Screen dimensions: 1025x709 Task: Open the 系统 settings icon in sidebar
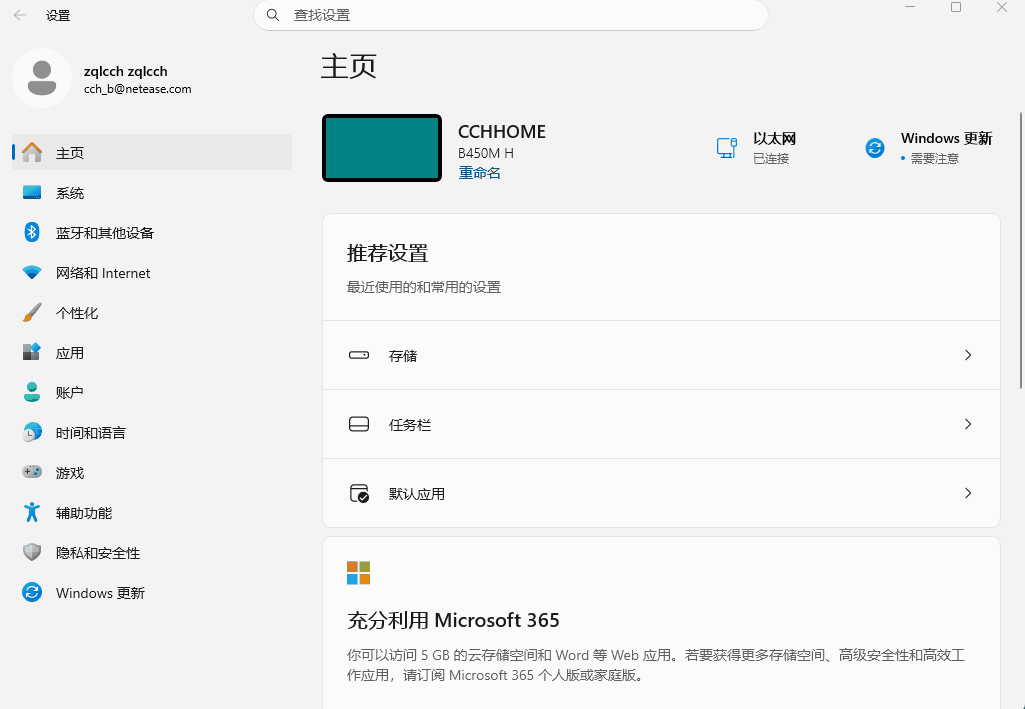point(31,193)
